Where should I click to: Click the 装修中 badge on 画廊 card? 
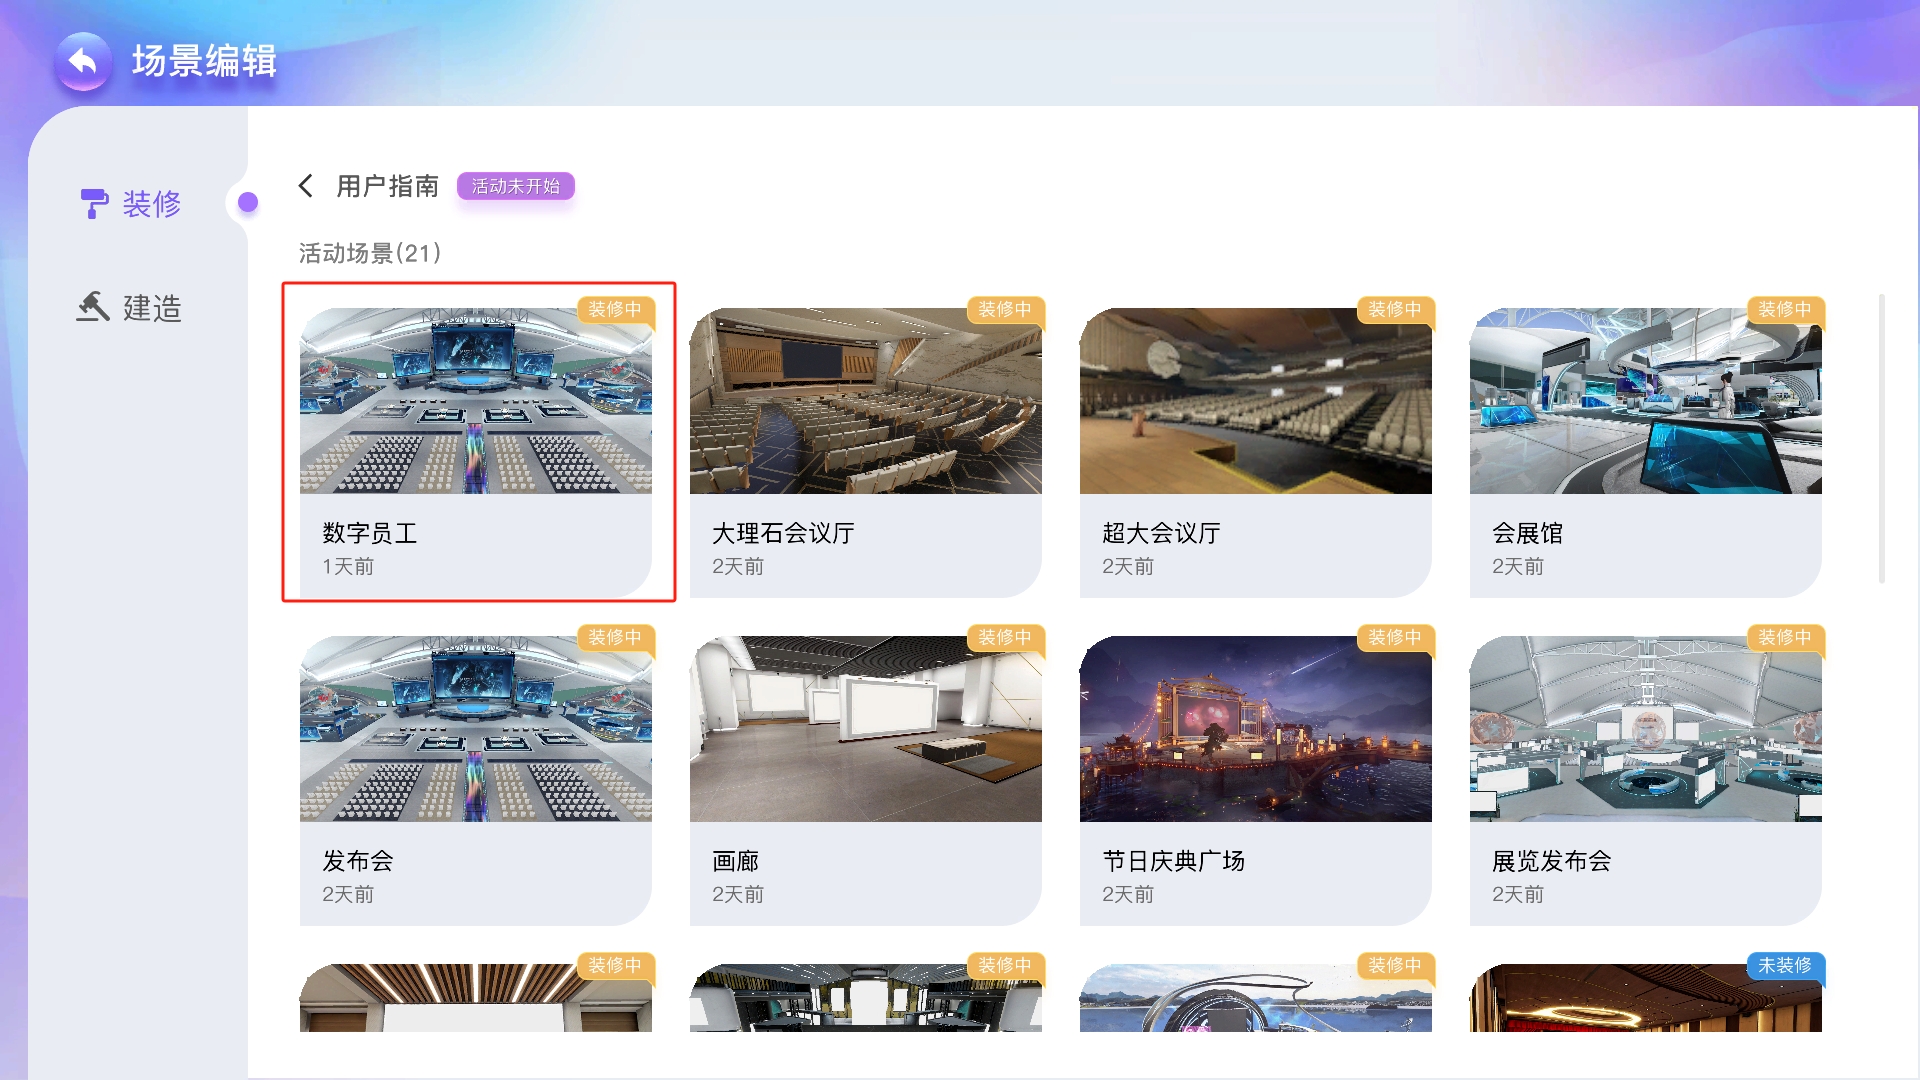(x=1005, y=638)
